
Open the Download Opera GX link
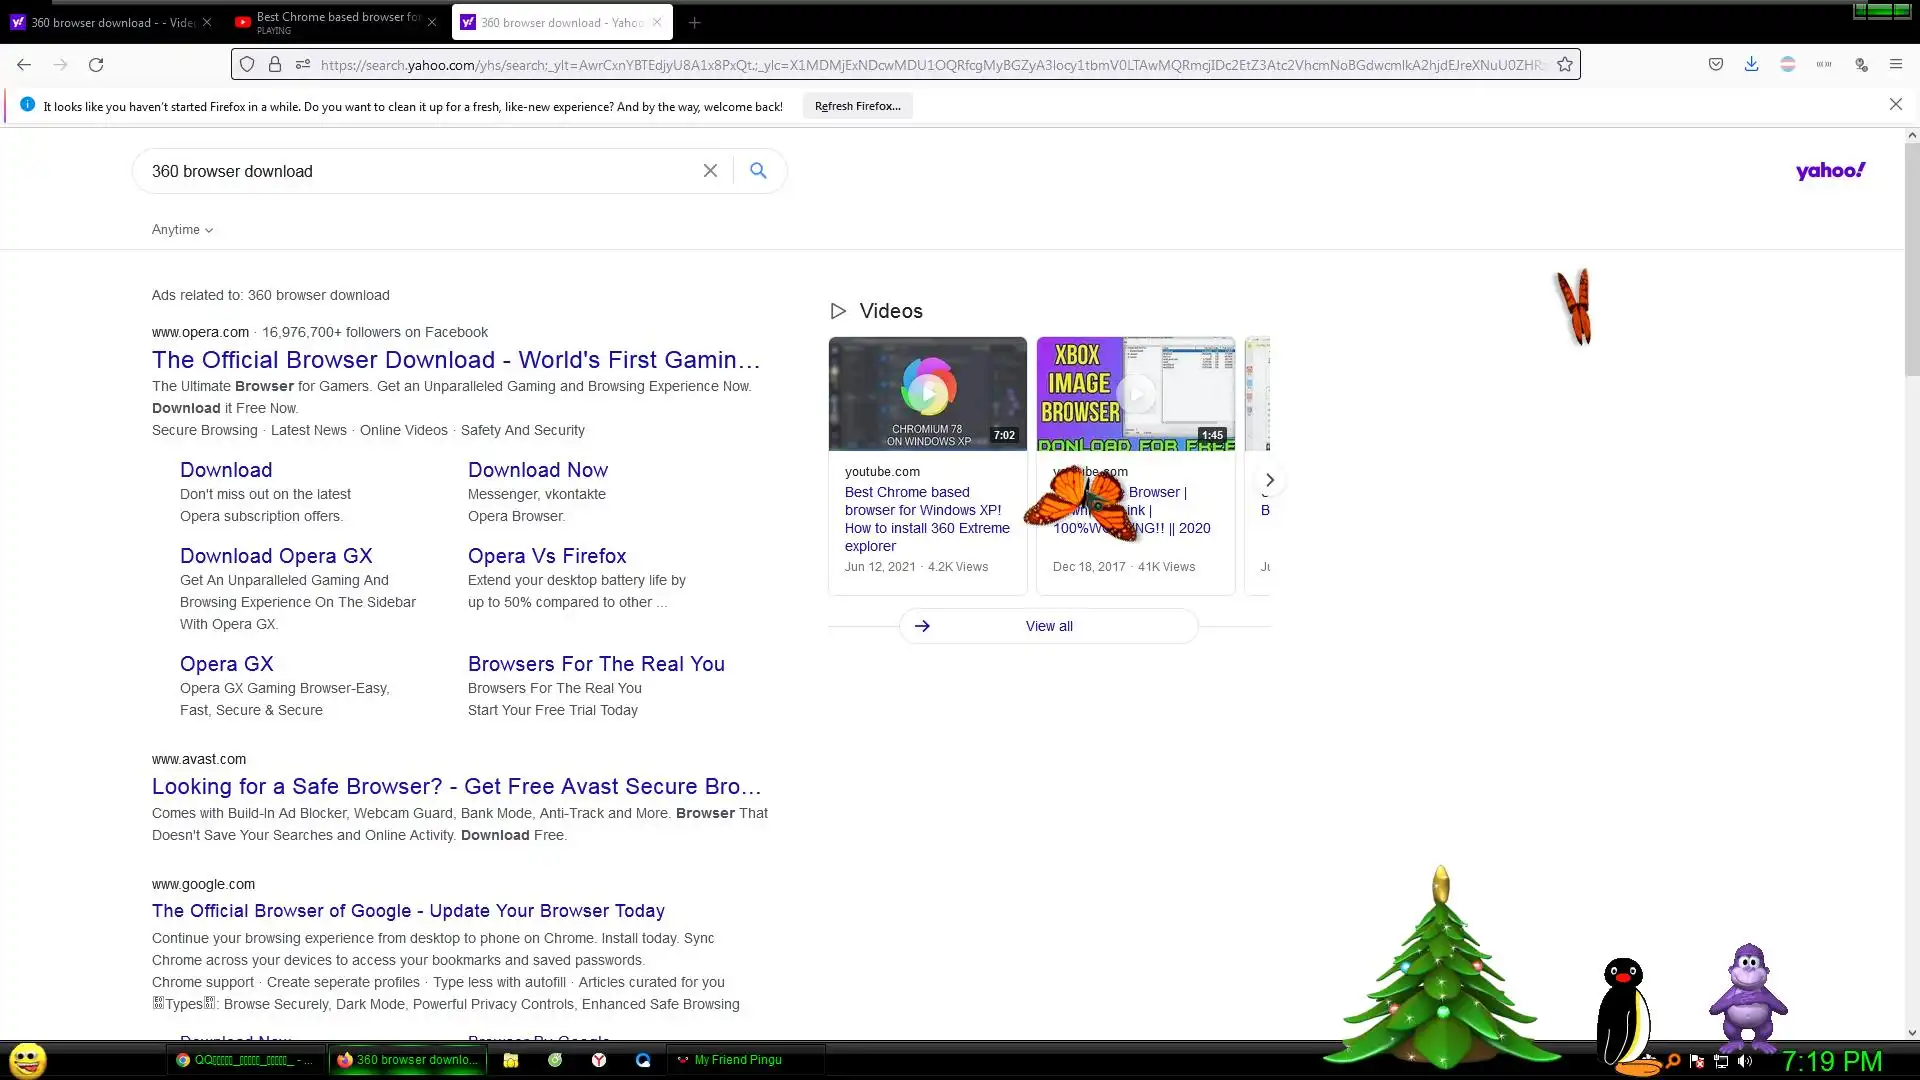tap(276, 556)
